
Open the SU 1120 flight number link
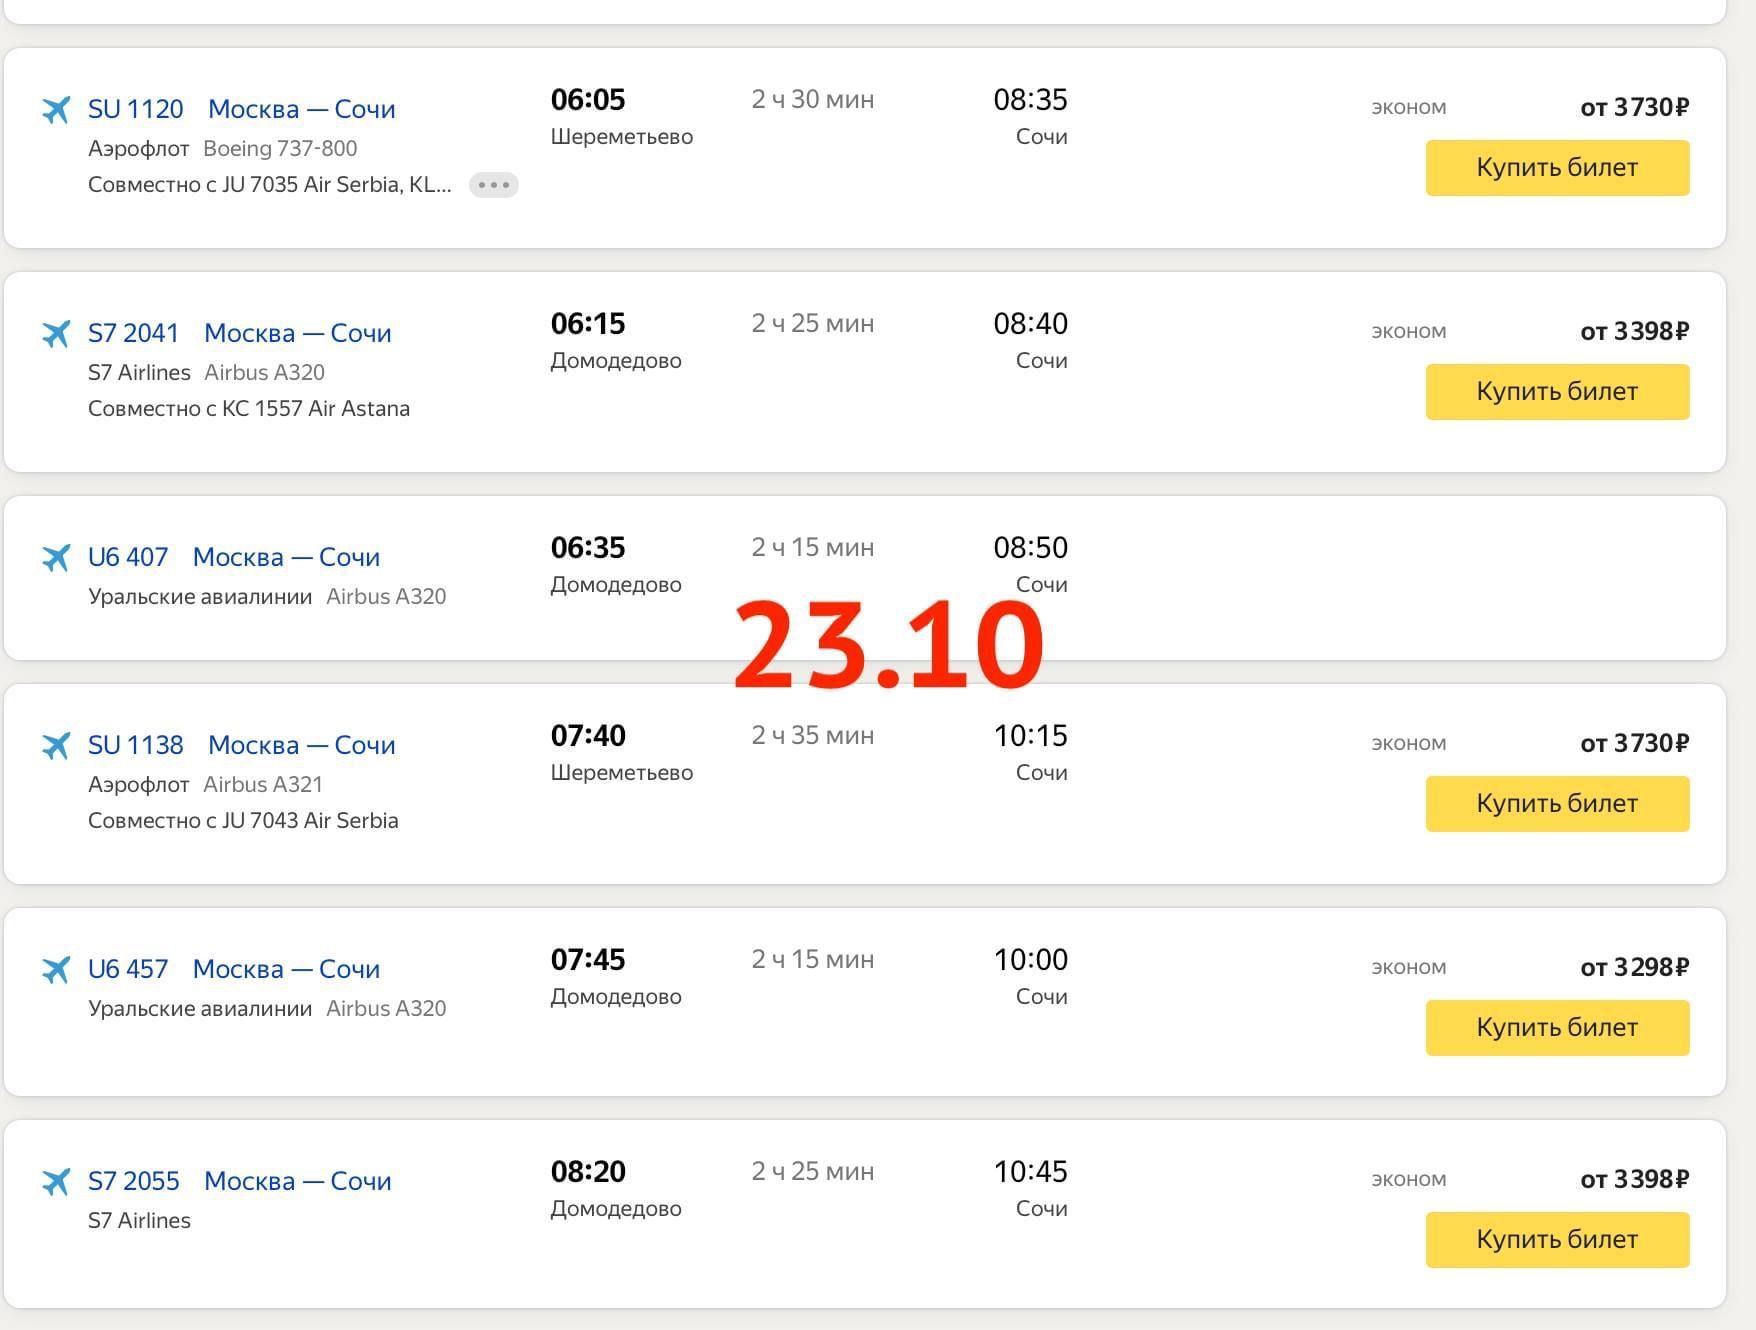[136, 109]
